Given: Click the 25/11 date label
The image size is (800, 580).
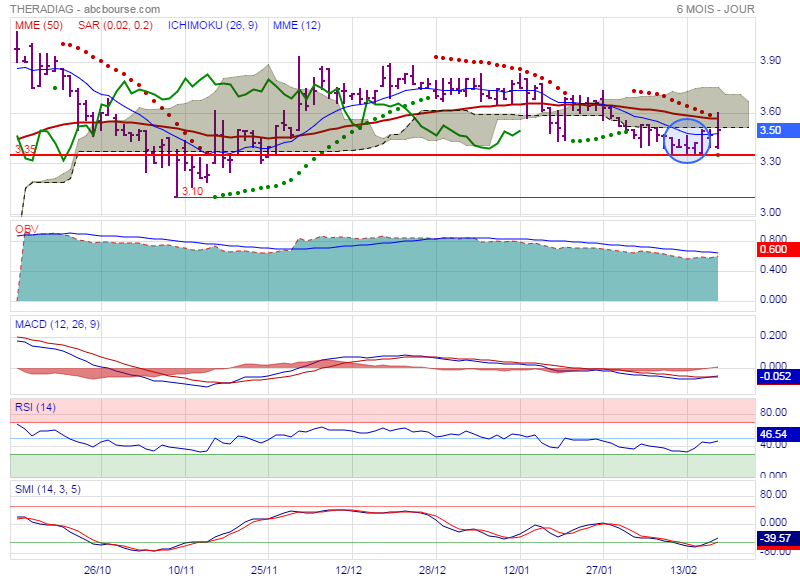Looking at the screenshot, I should [264, 570].
